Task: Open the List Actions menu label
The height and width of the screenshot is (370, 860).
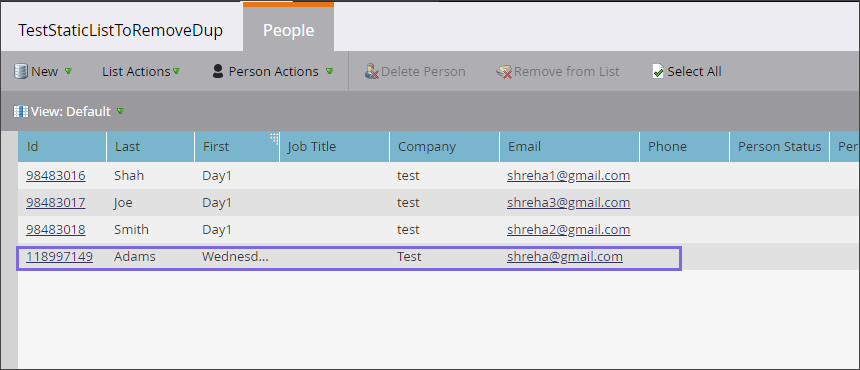Action: click(136, 72)
